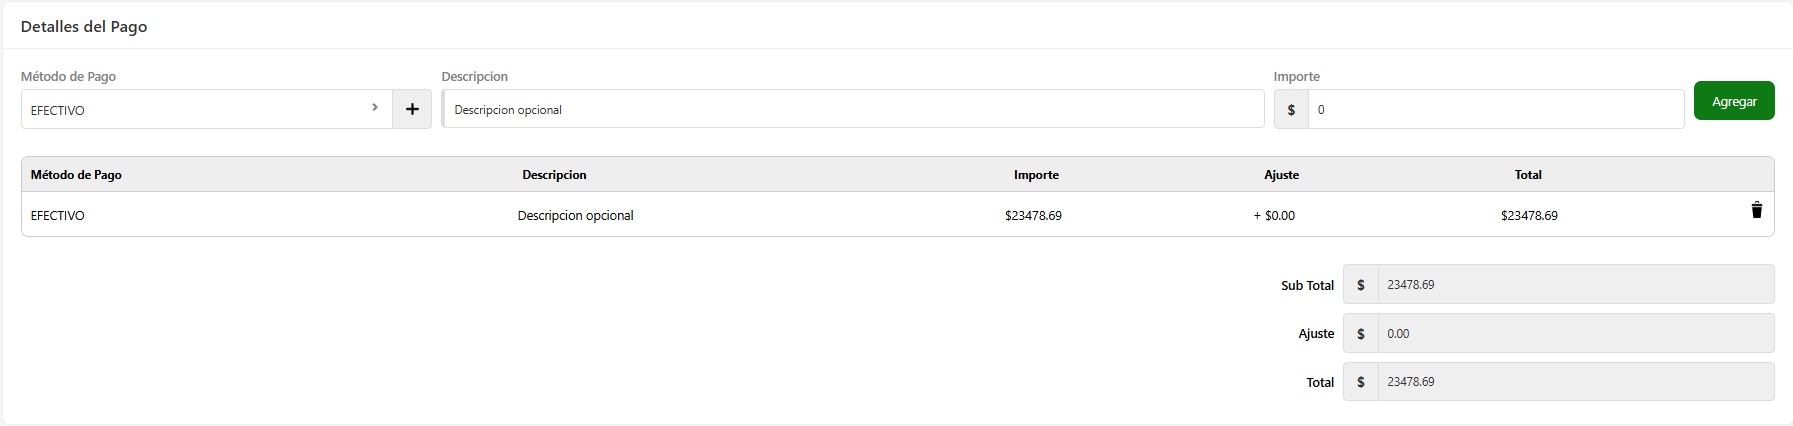Click the Total table column header

click(x=1528, y=175)
